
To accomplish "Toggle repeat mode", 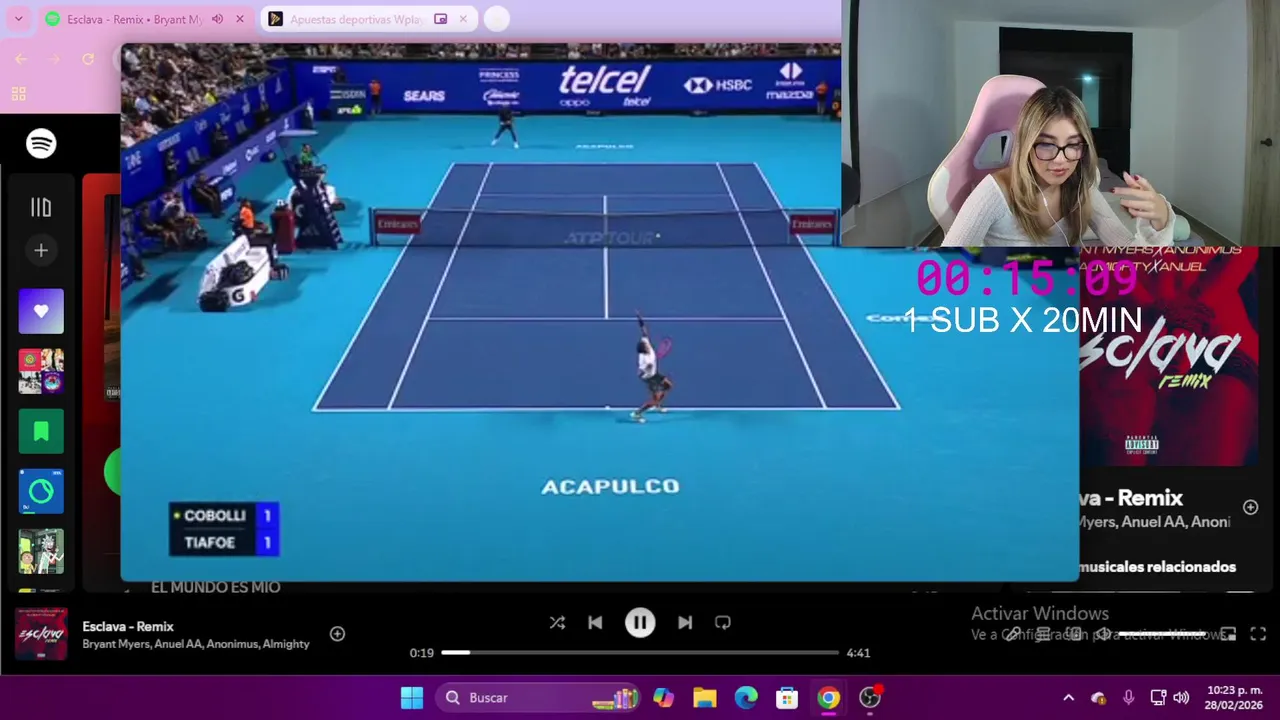I will pyautogui.click(x=723, y=622).
